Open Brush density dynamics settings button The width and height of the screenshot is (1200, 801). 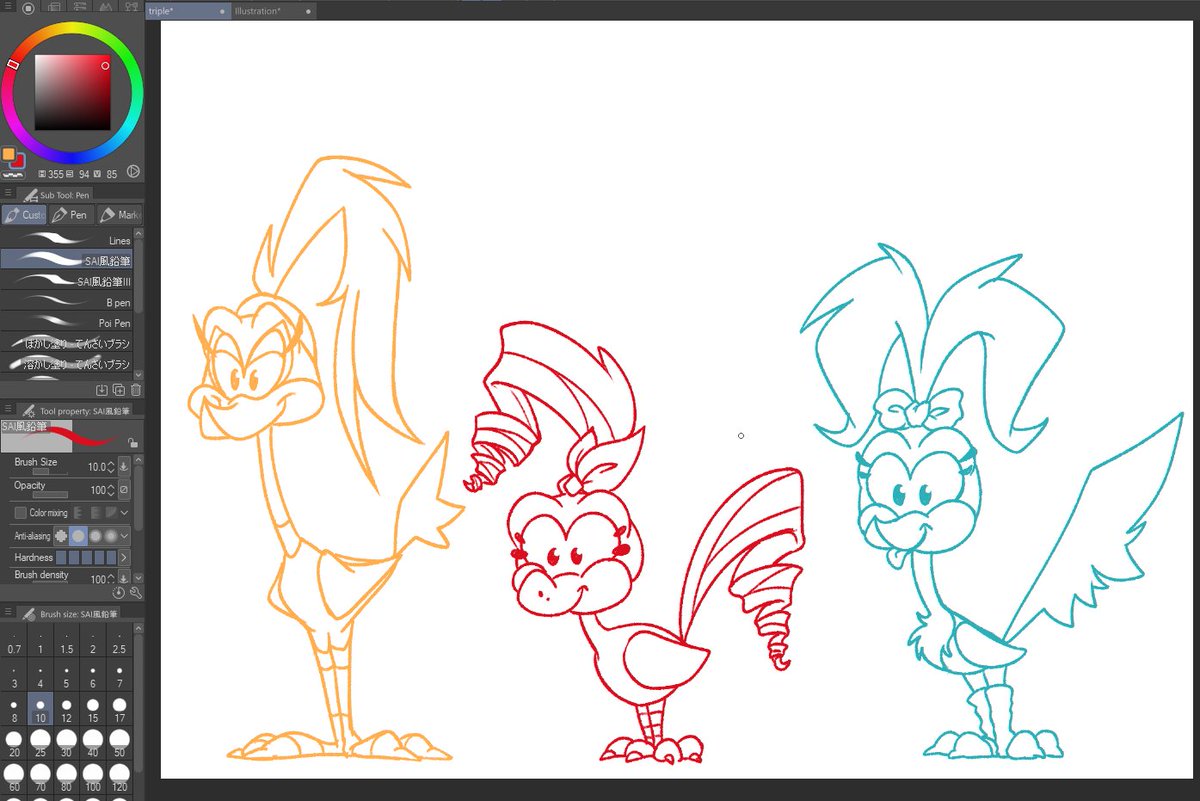click(x=124, y=578)
